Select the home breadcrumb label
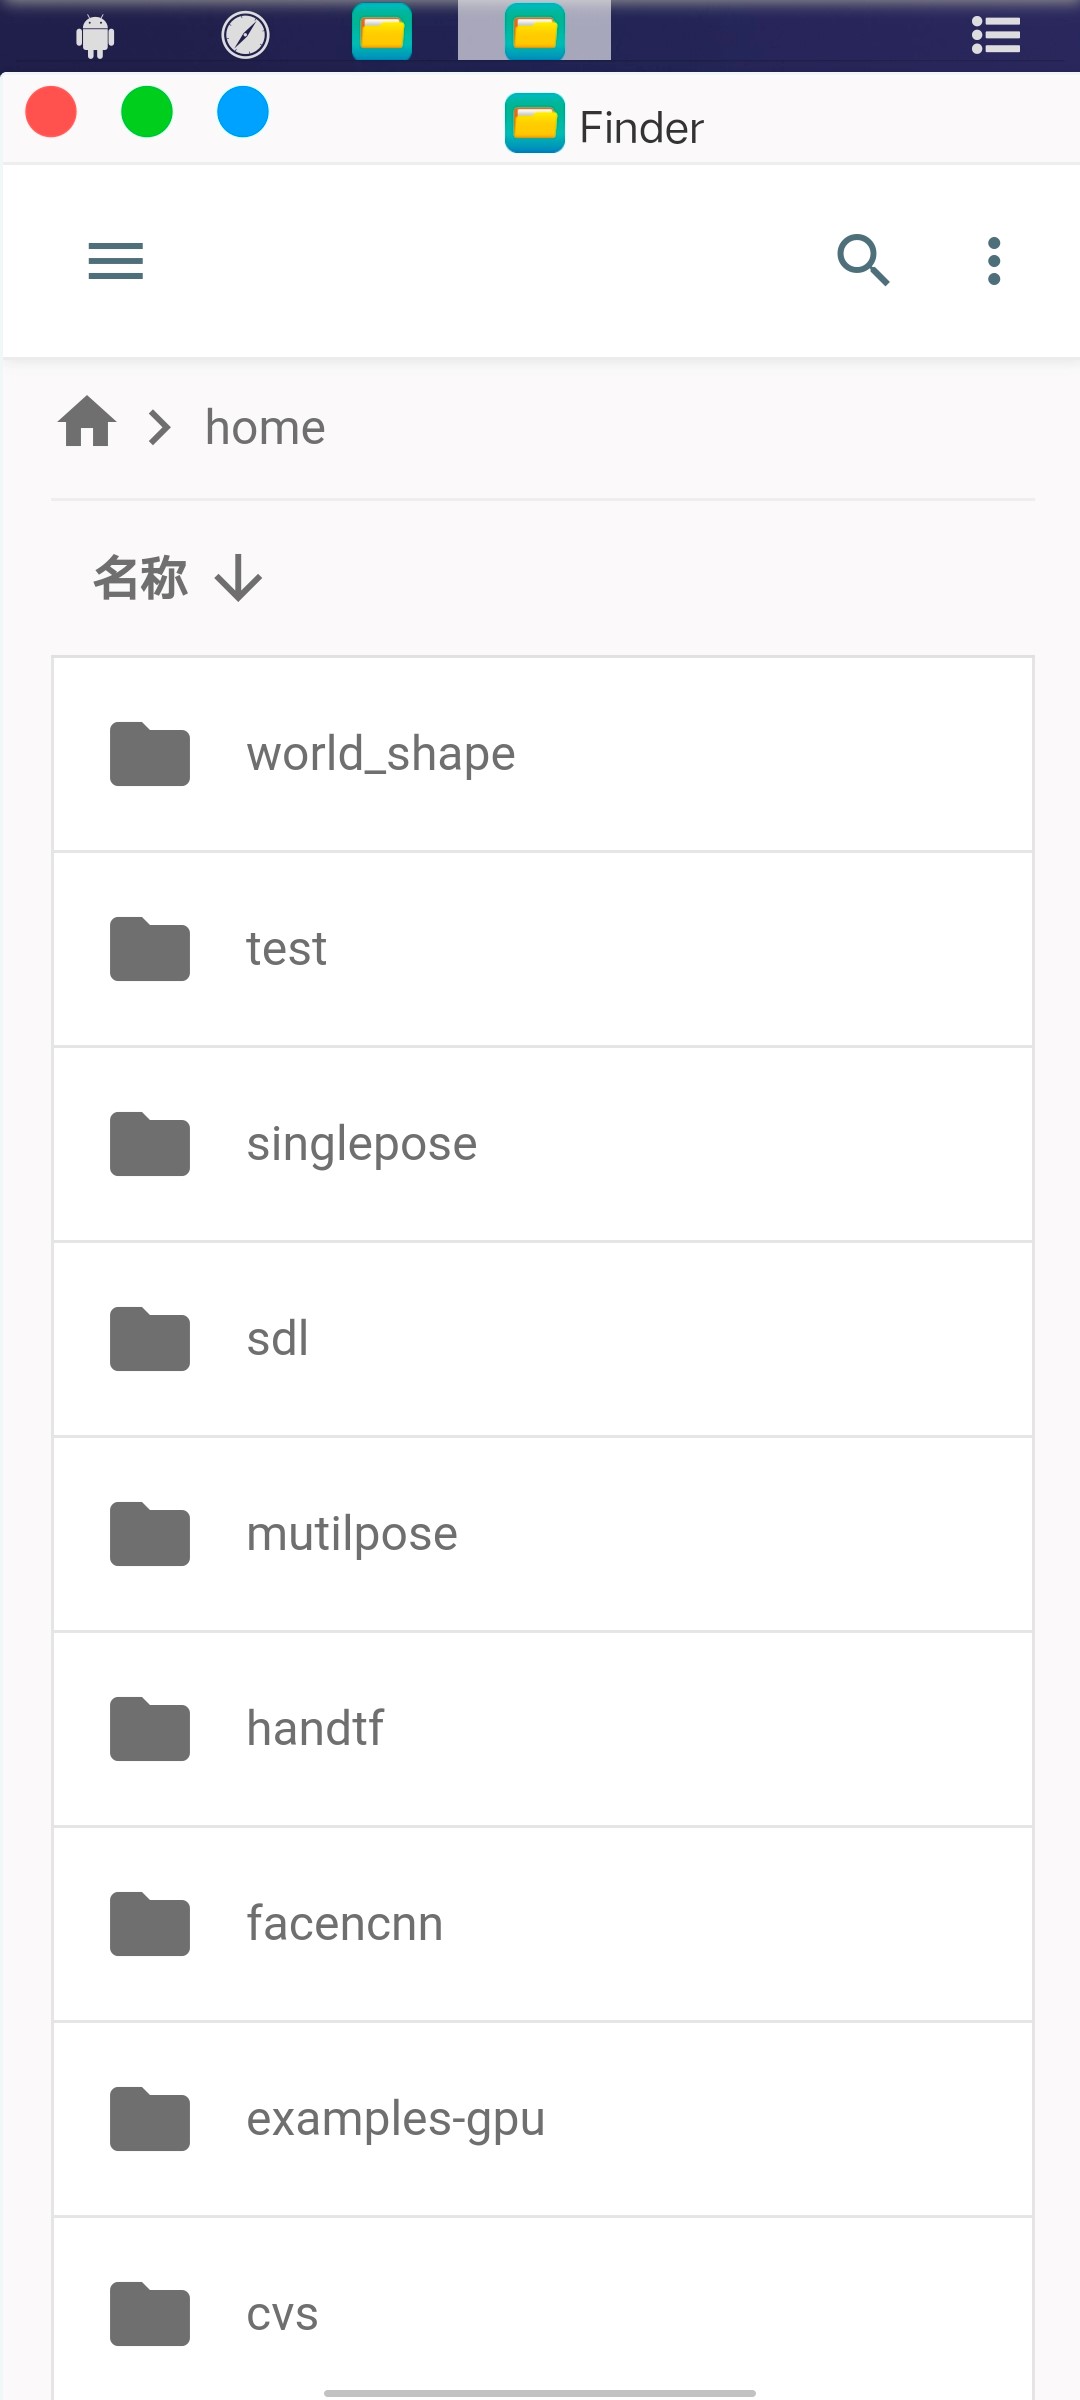 pos(265,428)
